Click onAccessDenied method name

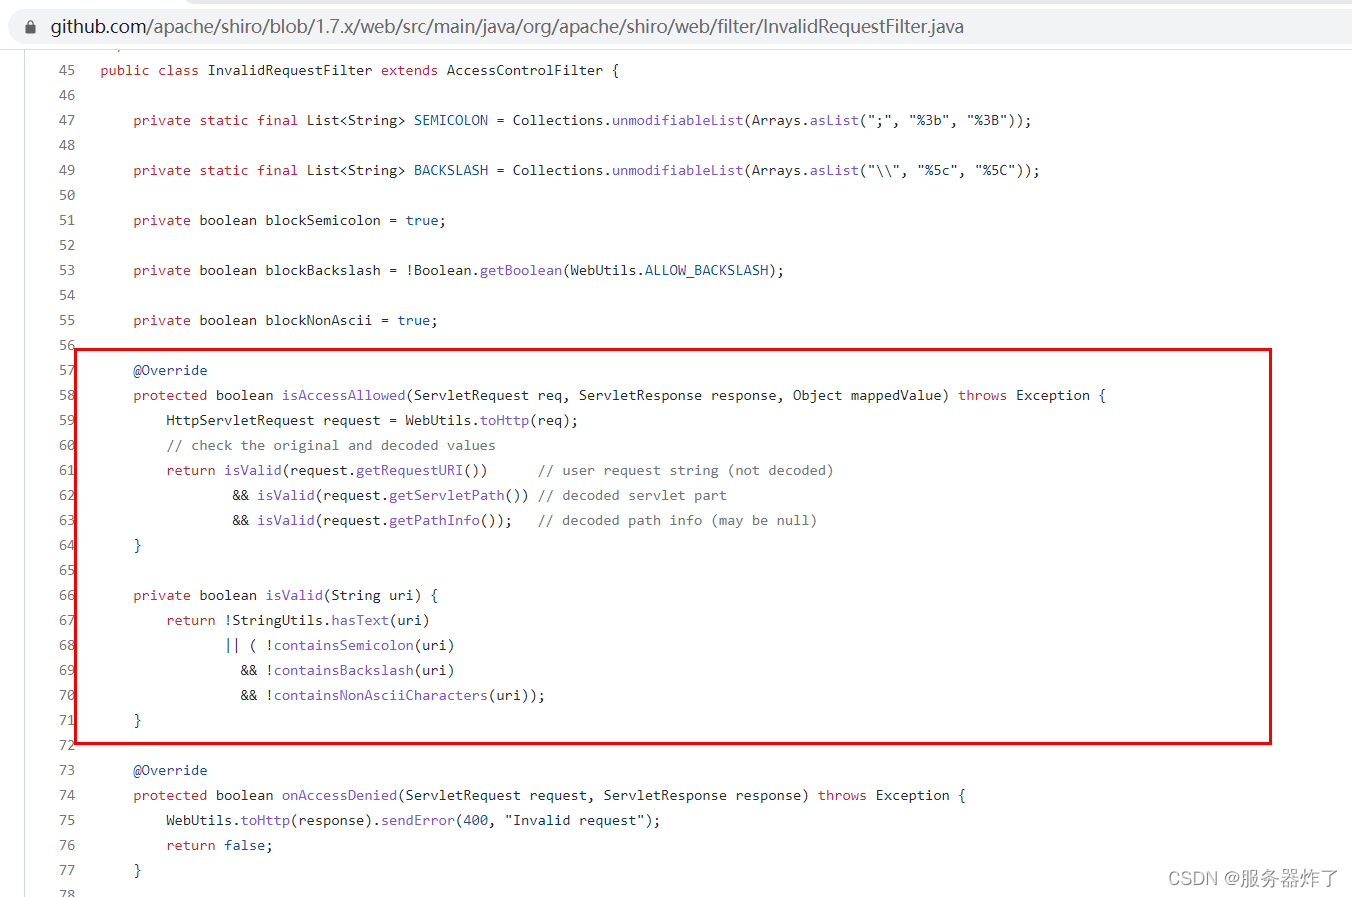point(340,795)
